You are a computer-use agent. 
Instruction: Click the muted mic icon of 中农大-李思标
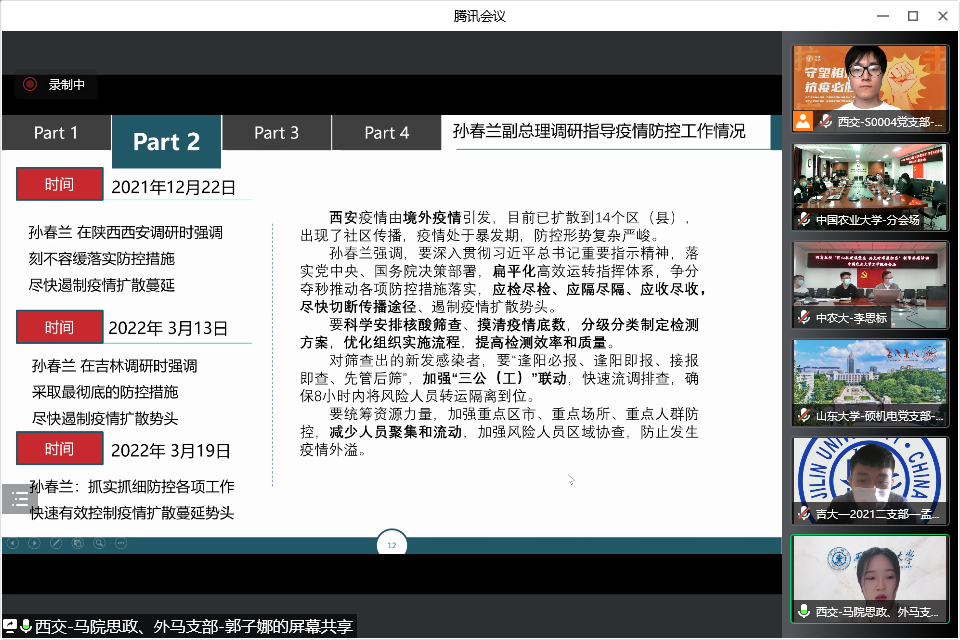(803, 317)
